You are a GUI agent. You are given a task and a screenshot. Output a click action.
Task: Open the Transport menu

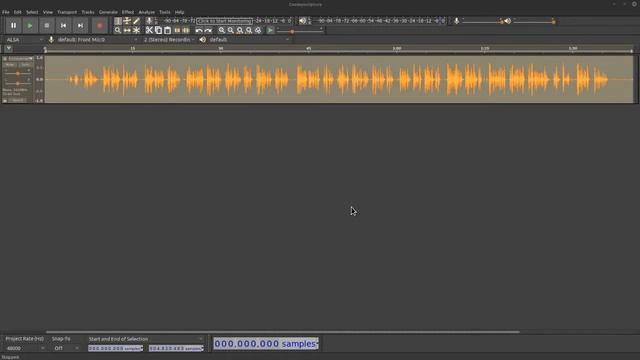click(67, 12)
